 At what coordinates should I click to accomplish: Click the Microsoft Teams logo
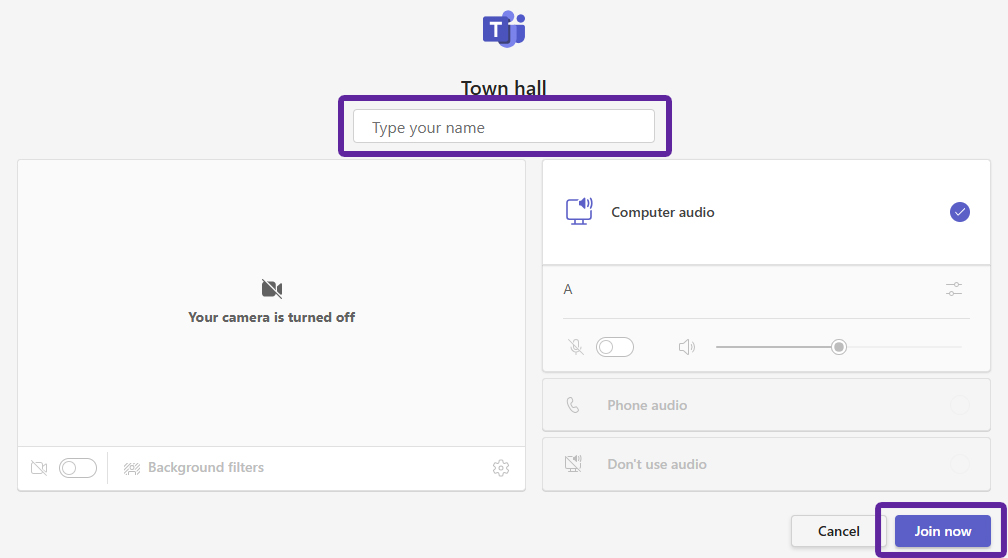tap(504, 29)
